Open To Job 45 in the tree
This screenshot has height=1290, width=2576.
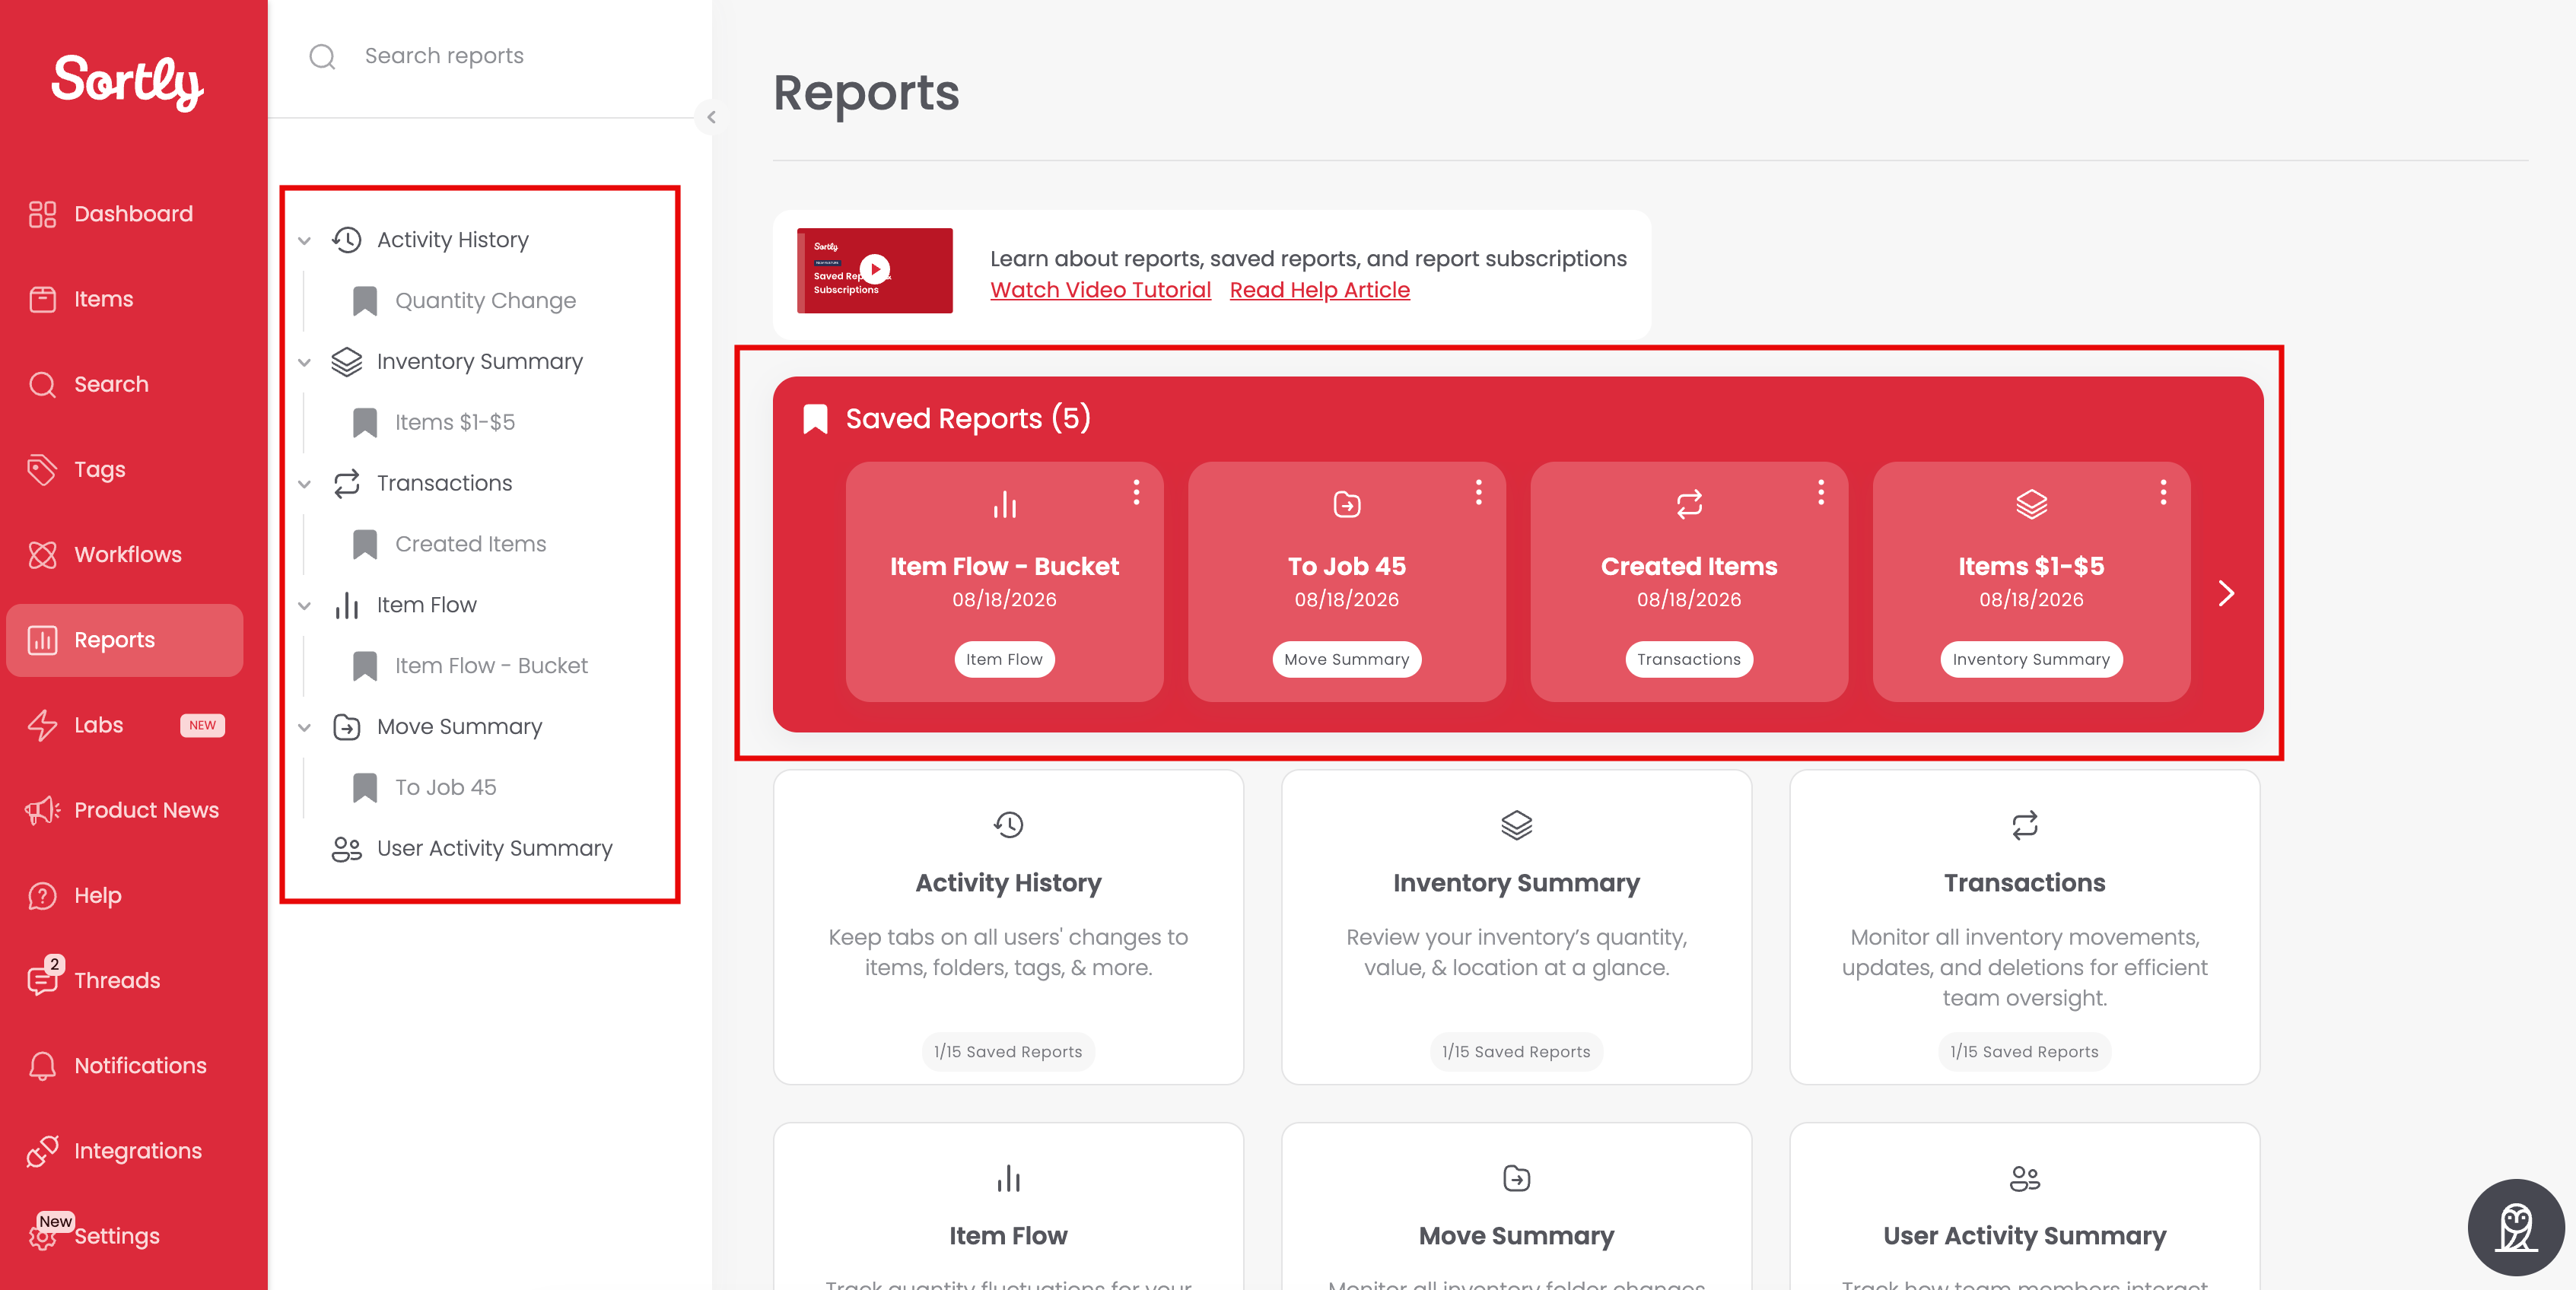click(x=445, y=788)
